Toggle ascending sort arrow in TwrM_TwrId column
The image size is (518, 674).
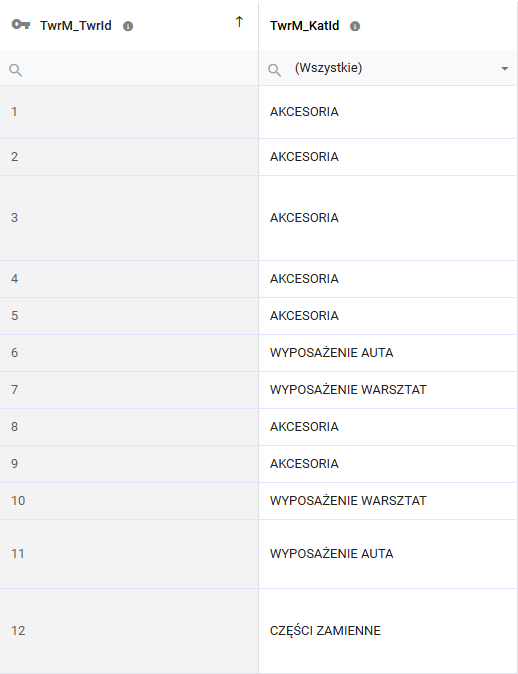(239, 21)
